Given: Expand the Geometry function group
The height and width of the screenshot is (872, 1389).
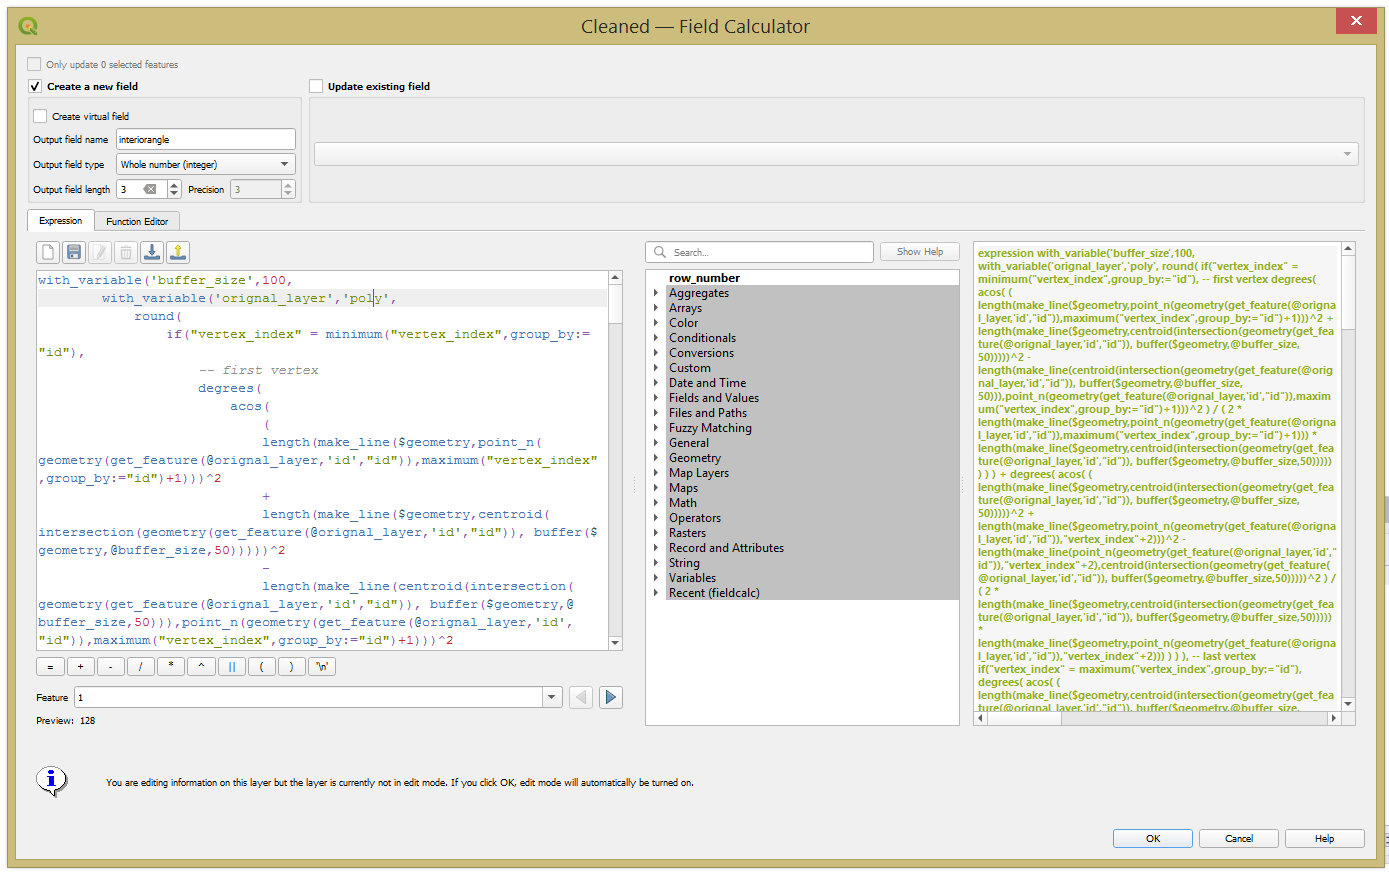Looking at the screenshot, I should (x=656, y=458).
